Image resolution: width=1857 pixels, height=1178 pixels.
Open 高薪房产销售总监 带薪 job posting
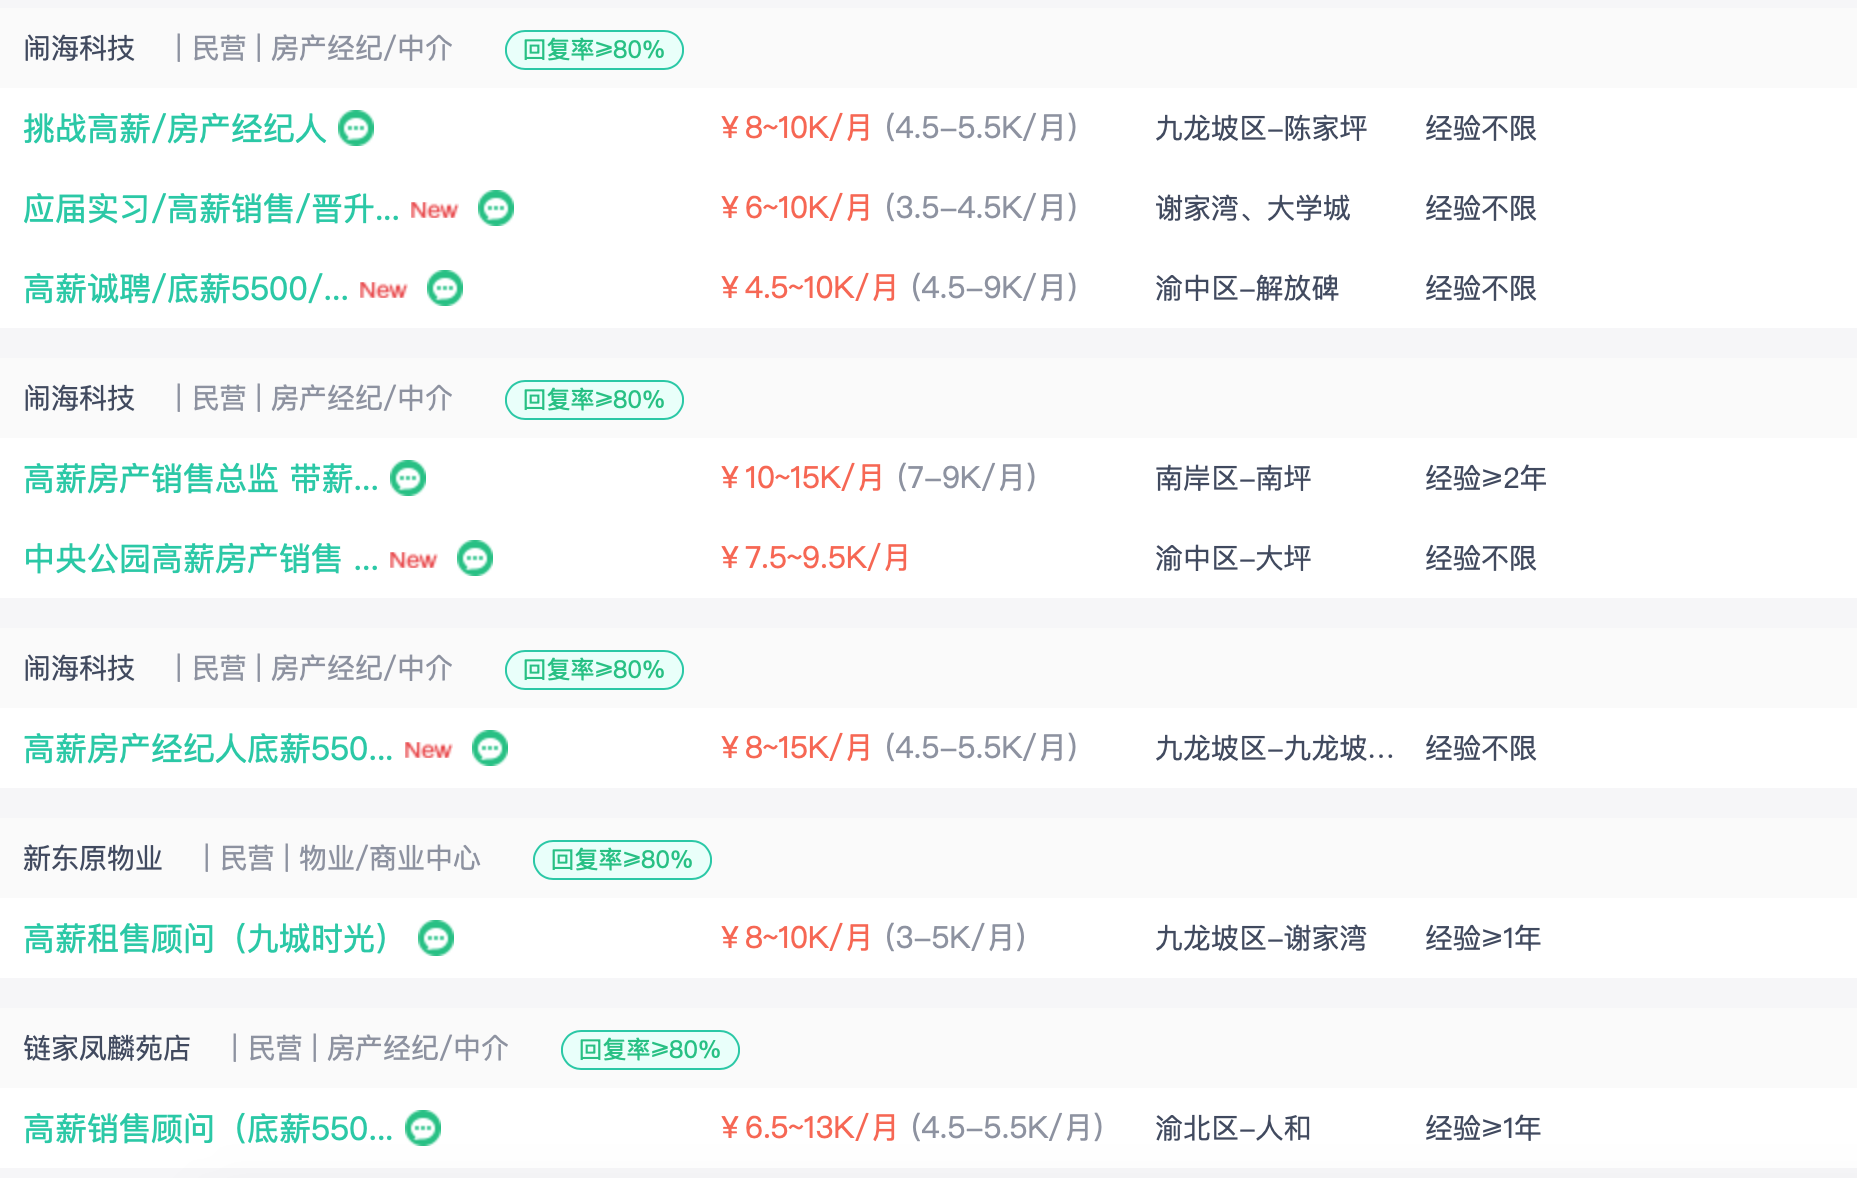tap(201, 478)
